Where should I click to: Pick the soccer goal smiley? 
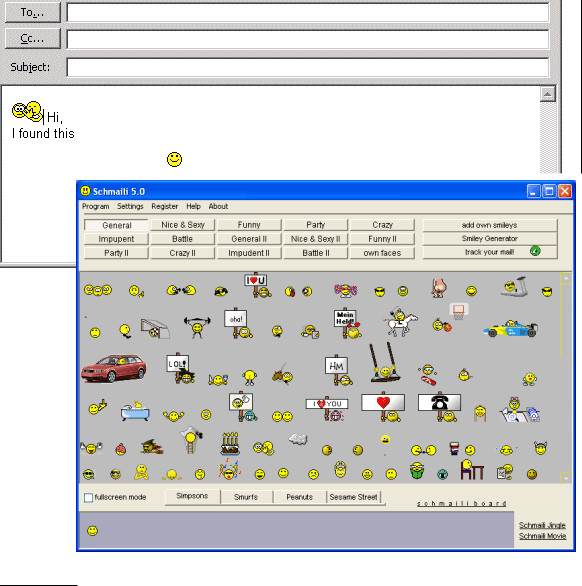point(155,329)
